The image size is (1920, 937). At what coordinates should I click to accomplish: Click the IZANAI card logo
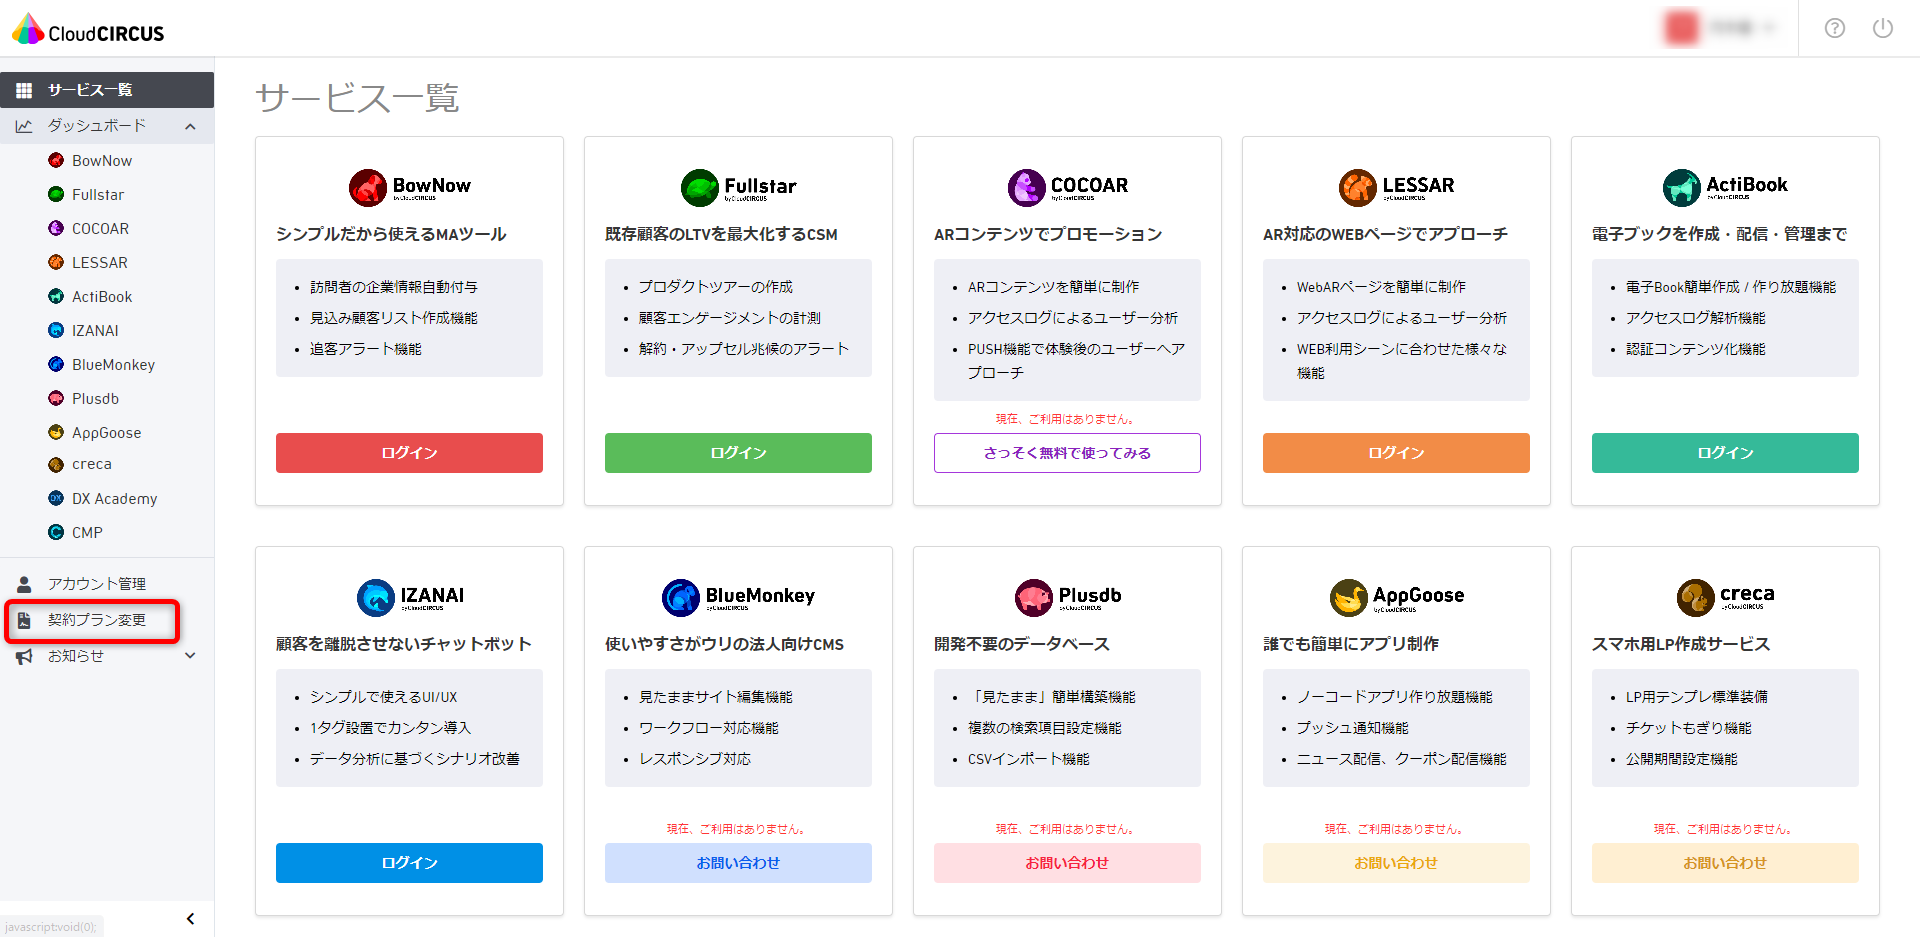pos(410,597)
